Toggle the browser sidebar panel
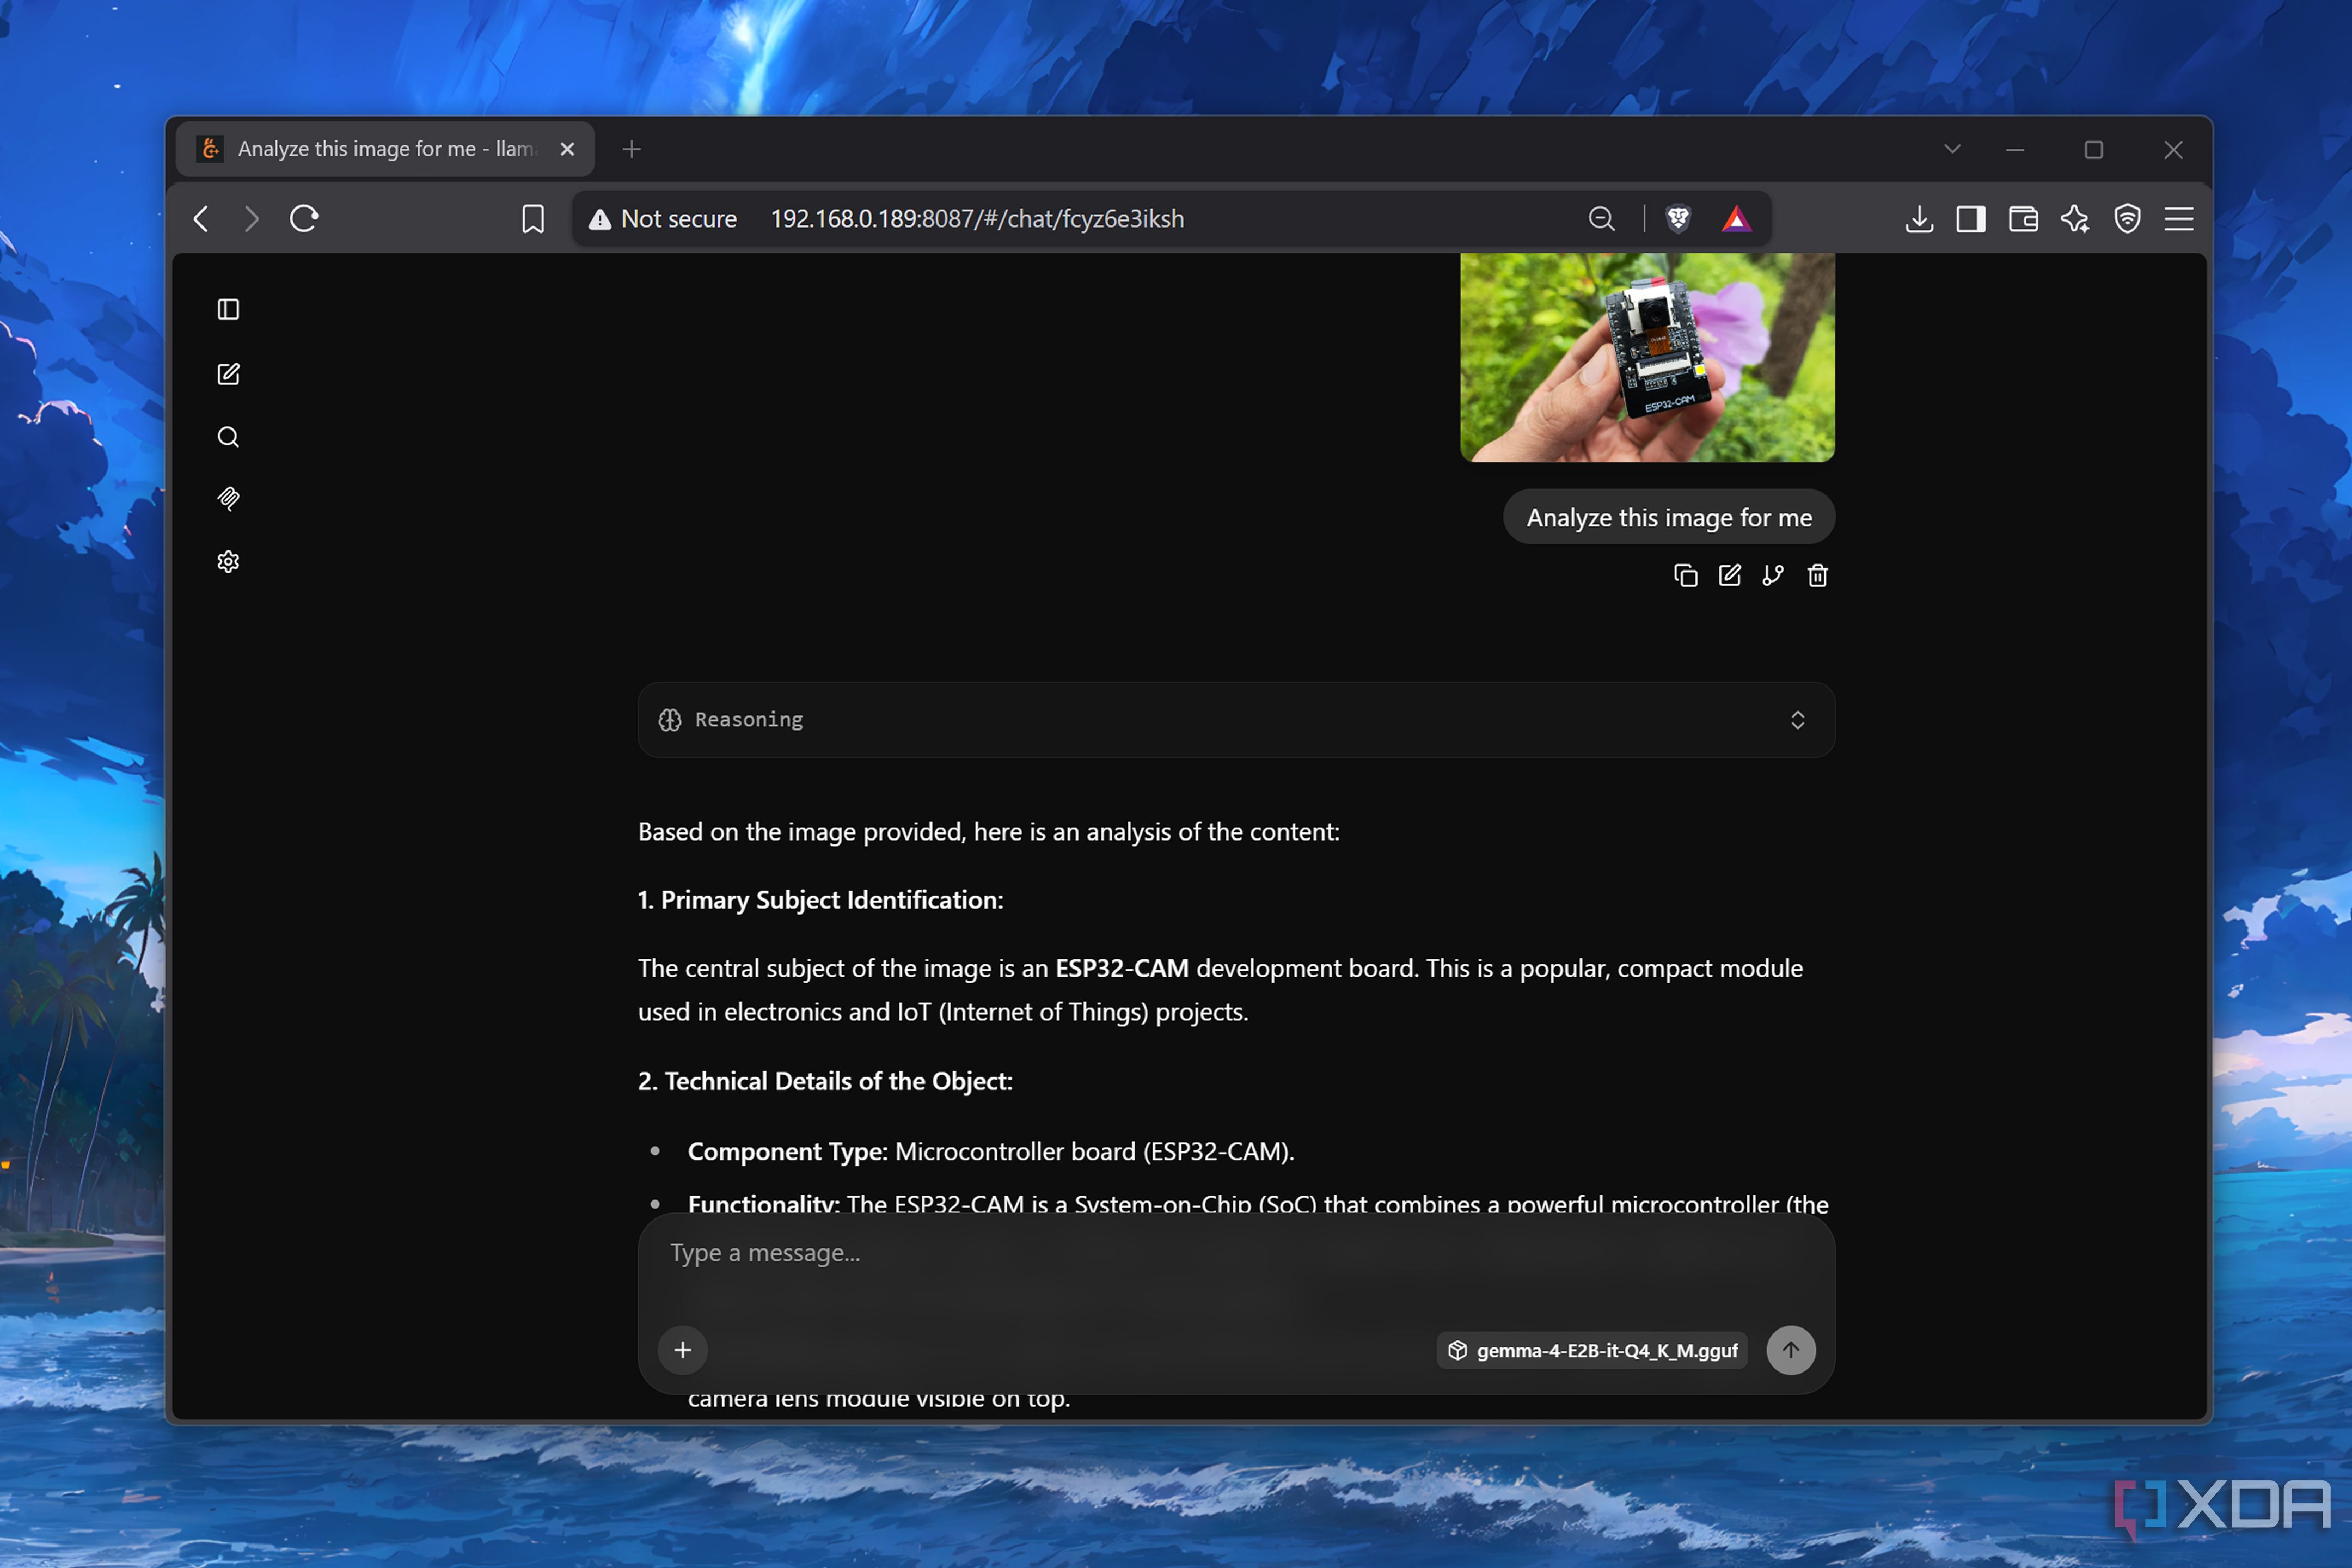 pyautogui.click(x=1971, y=219)
